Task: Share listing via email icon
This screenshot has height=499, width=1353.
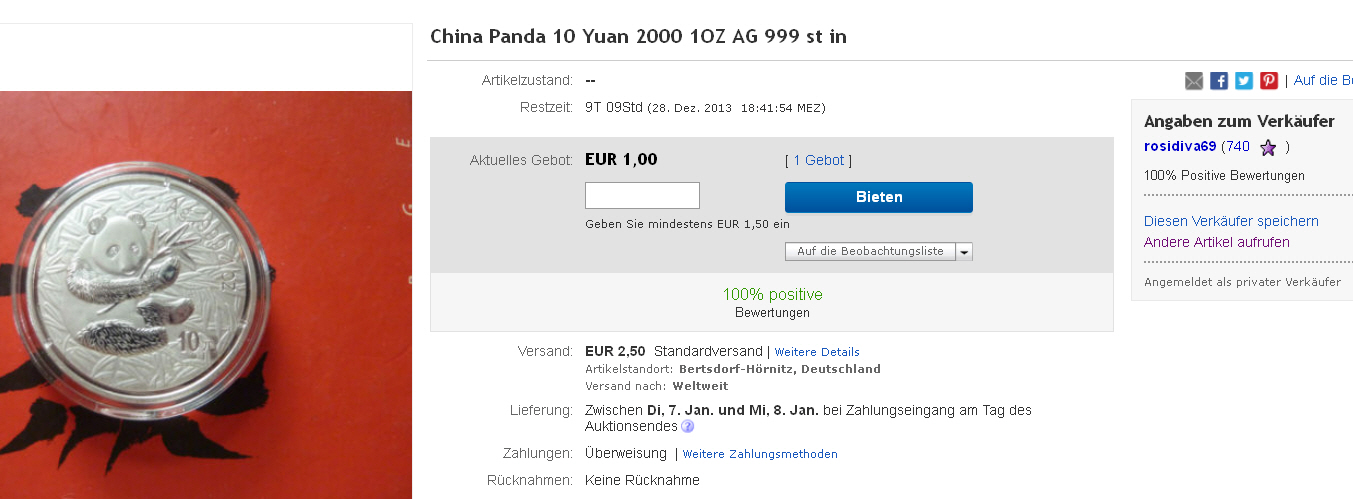Action: (x=1194, y=81)
